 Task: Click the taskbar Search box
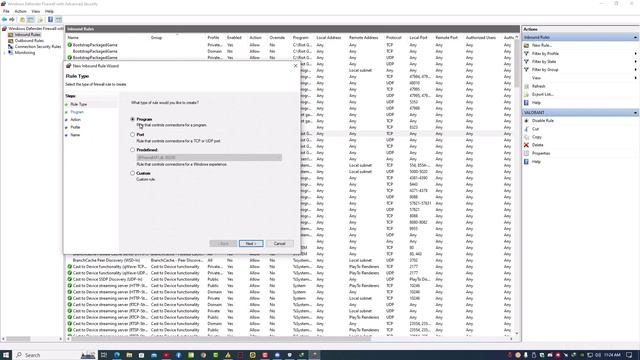[55, 355]
